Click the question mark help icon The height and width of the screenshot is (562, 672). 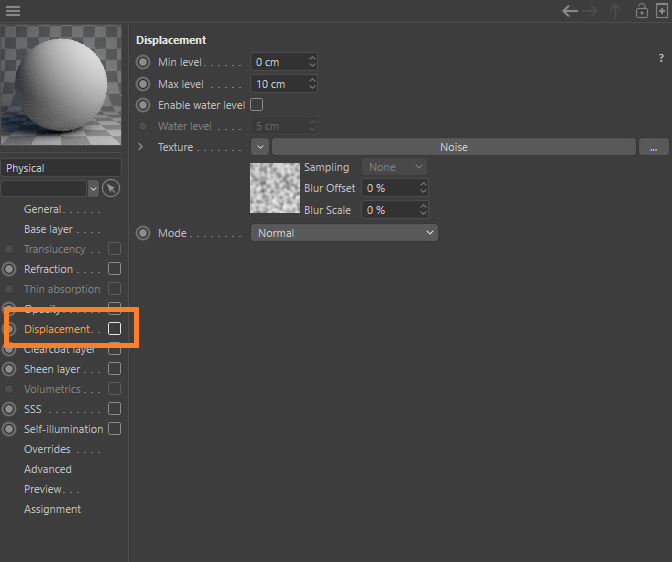661,59
